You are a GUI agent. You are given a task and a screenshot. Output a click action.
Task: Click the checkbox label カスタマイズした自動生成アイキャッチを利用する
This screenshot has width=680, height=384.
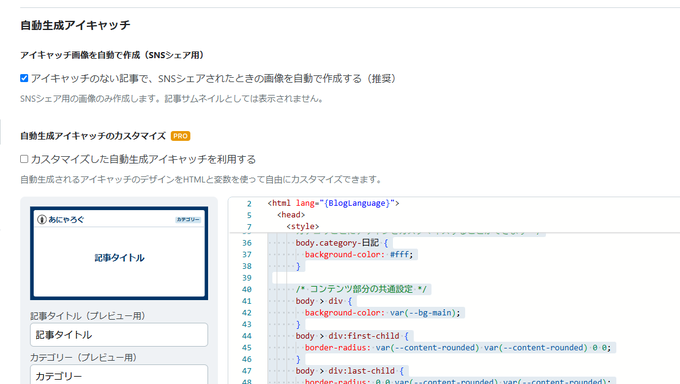click(143, 159)
